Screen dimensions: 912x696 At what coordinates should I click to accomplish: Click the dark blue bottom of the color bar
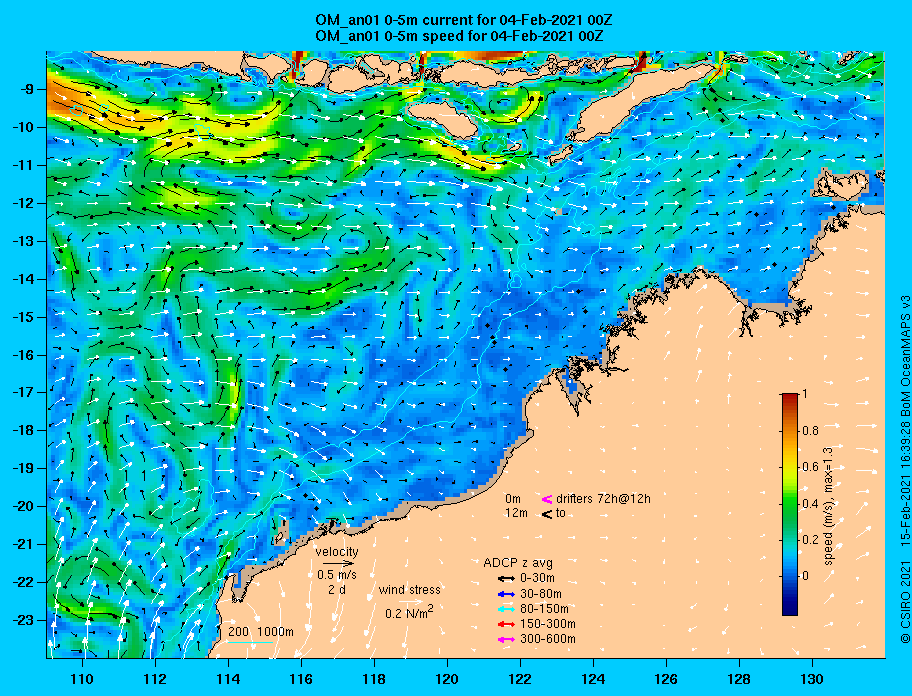pyautogui.click(x=790, y=608)
